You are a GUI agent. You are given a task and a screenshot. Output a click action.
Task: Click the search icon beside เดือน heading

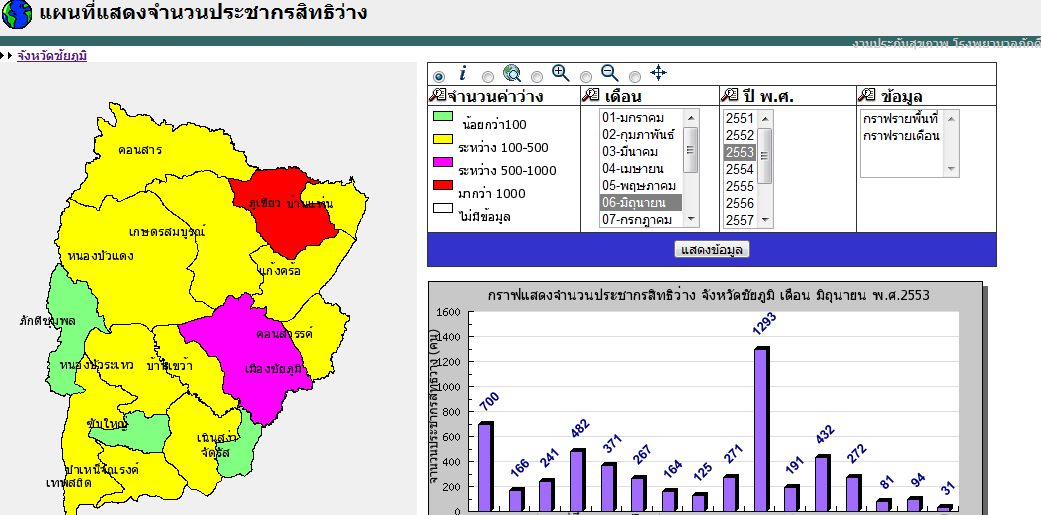[x=590, y=96]
